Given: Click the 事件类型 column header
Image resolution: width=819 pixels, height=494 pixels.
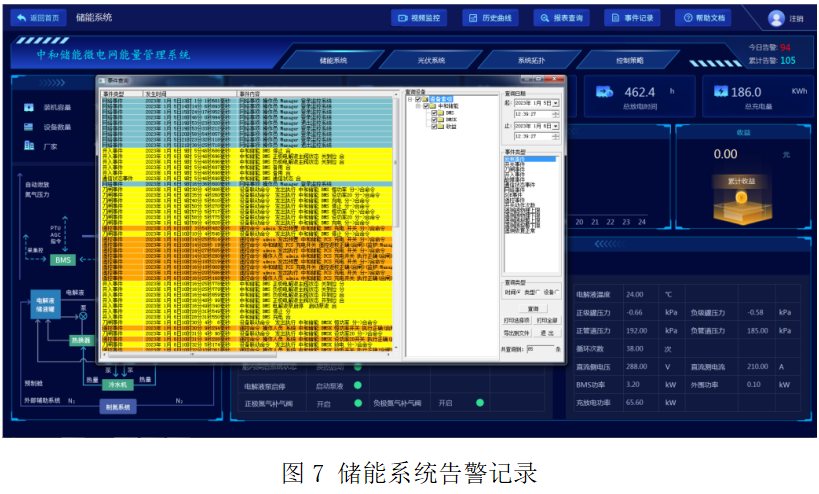Looking at the screenshot, I should coord(122,94).
